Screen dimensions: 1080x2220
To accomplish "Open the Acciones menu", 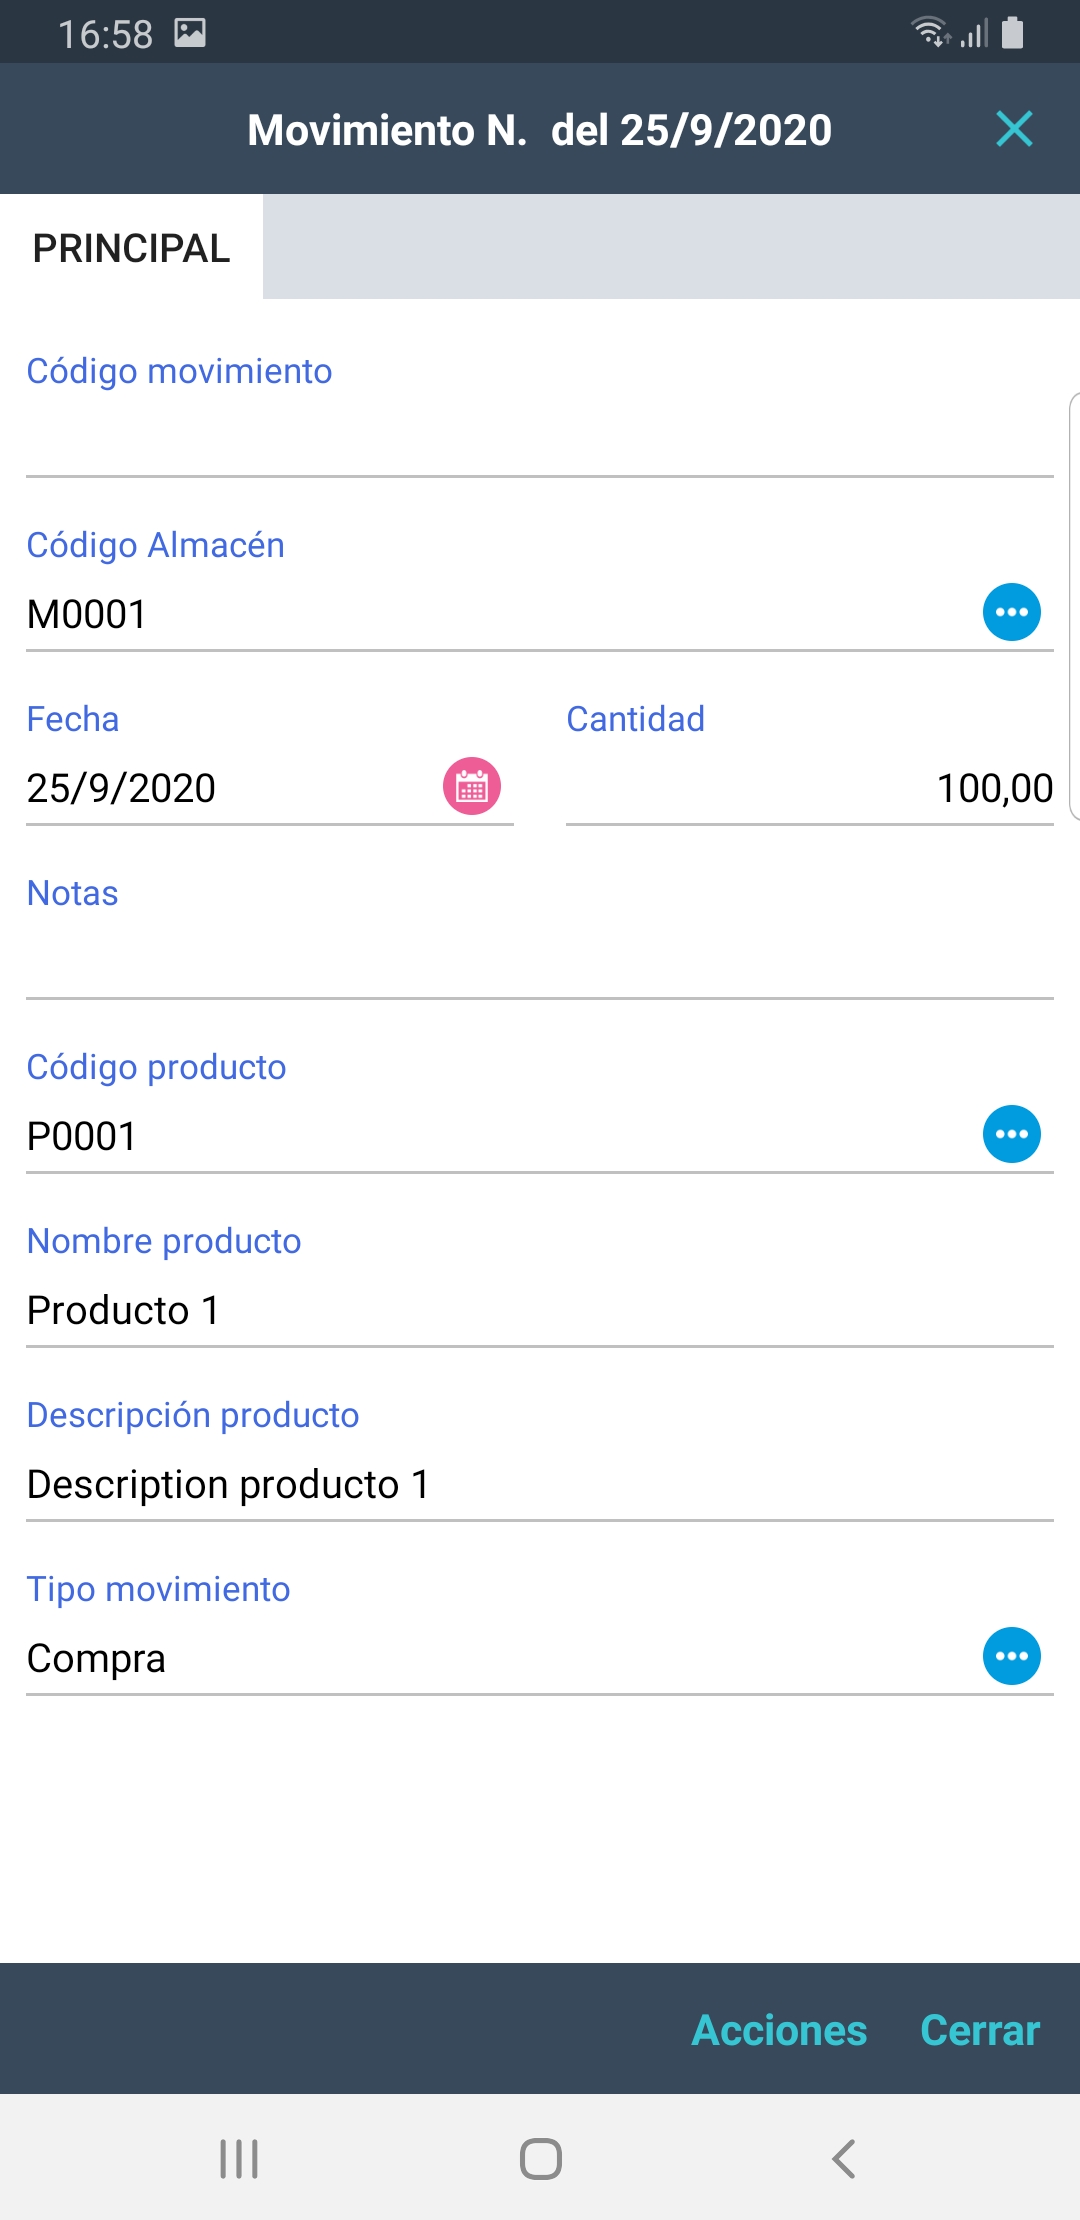I will 779,2030.
